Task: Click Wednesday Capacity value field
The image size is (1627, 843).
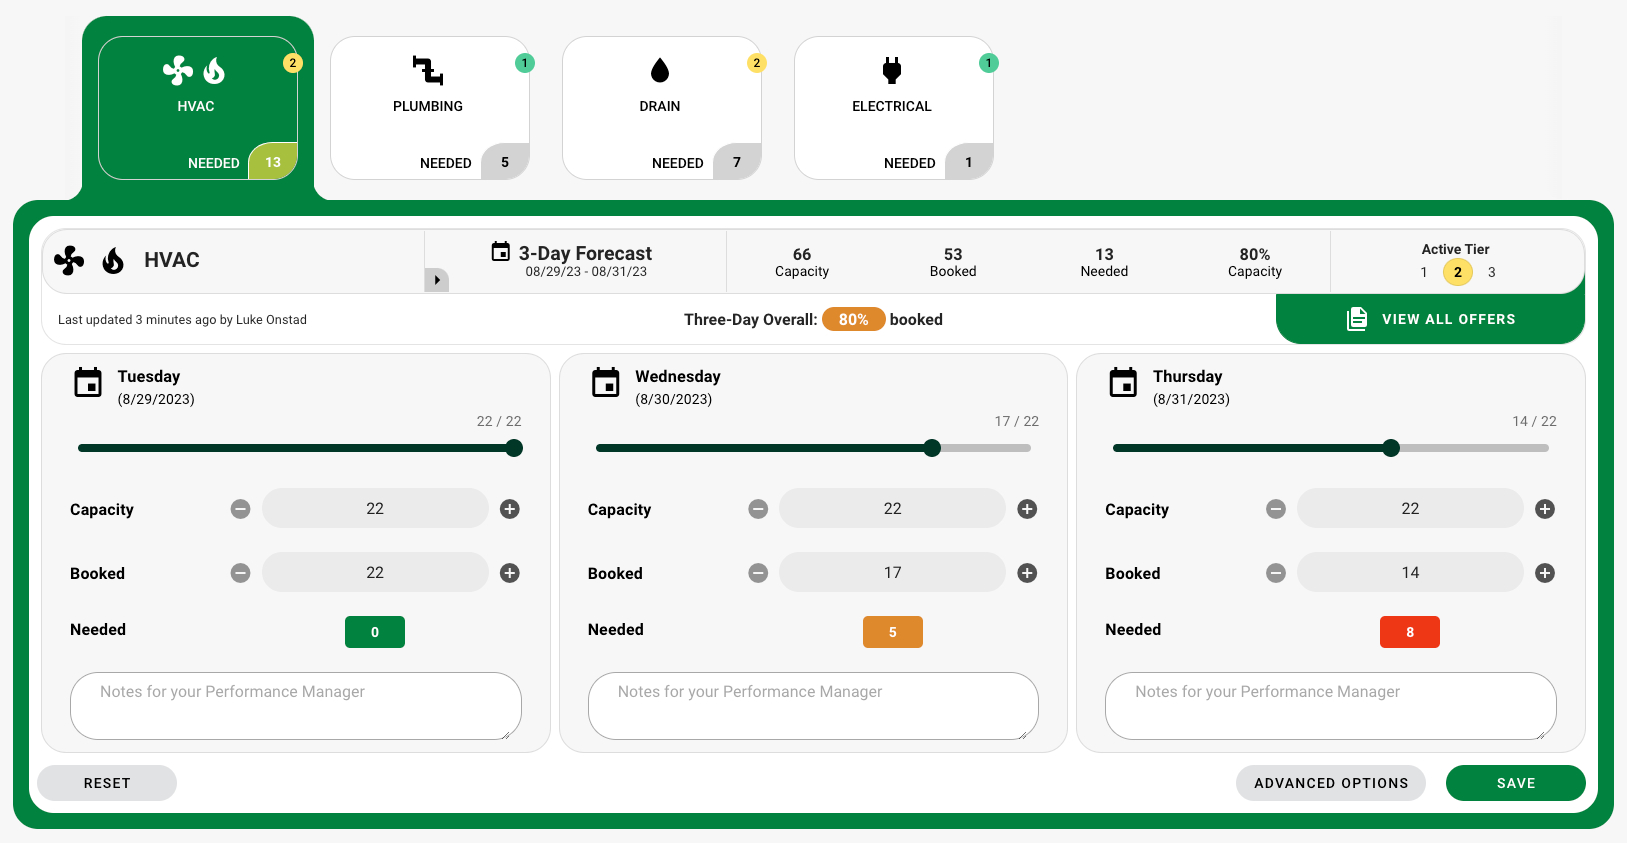Action: (892, 508)
